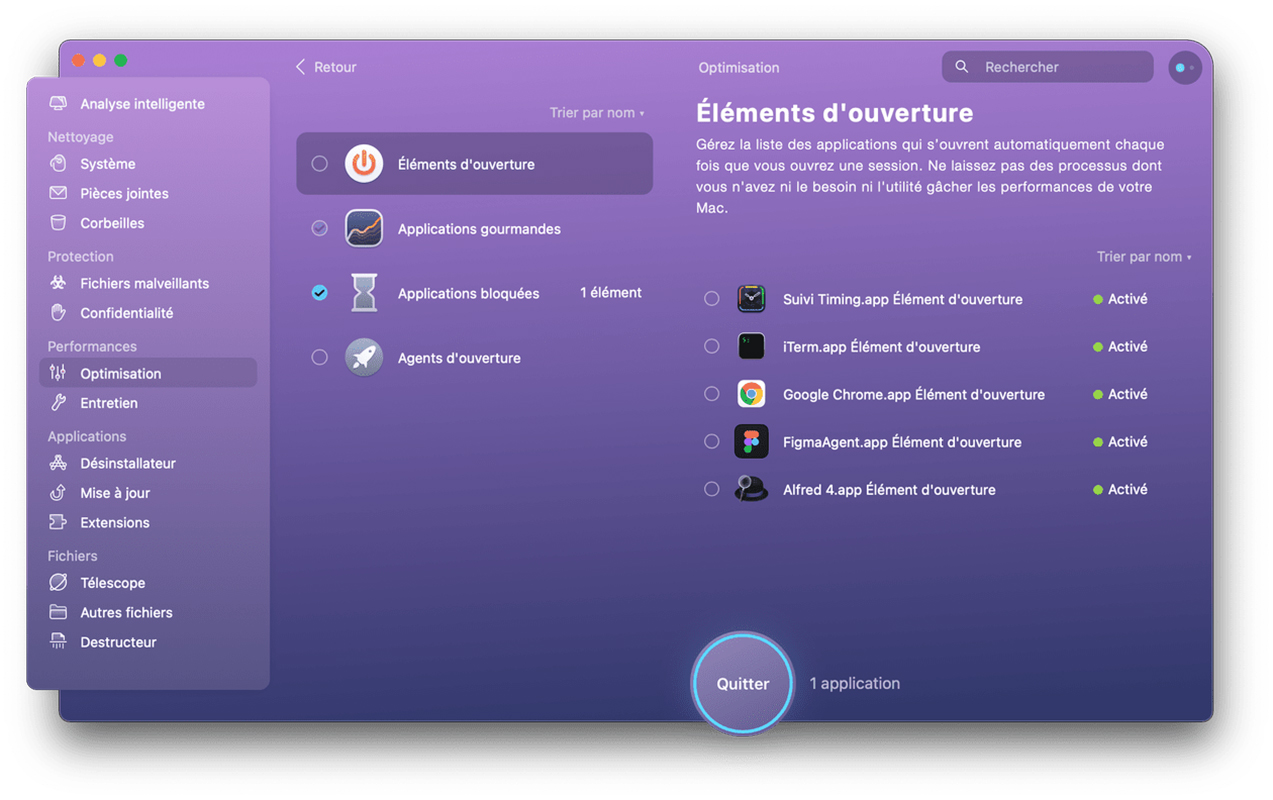1273x800 pixels.
Task: Click the Agents d'ouverture rocket icon
Action: point(364,357)
